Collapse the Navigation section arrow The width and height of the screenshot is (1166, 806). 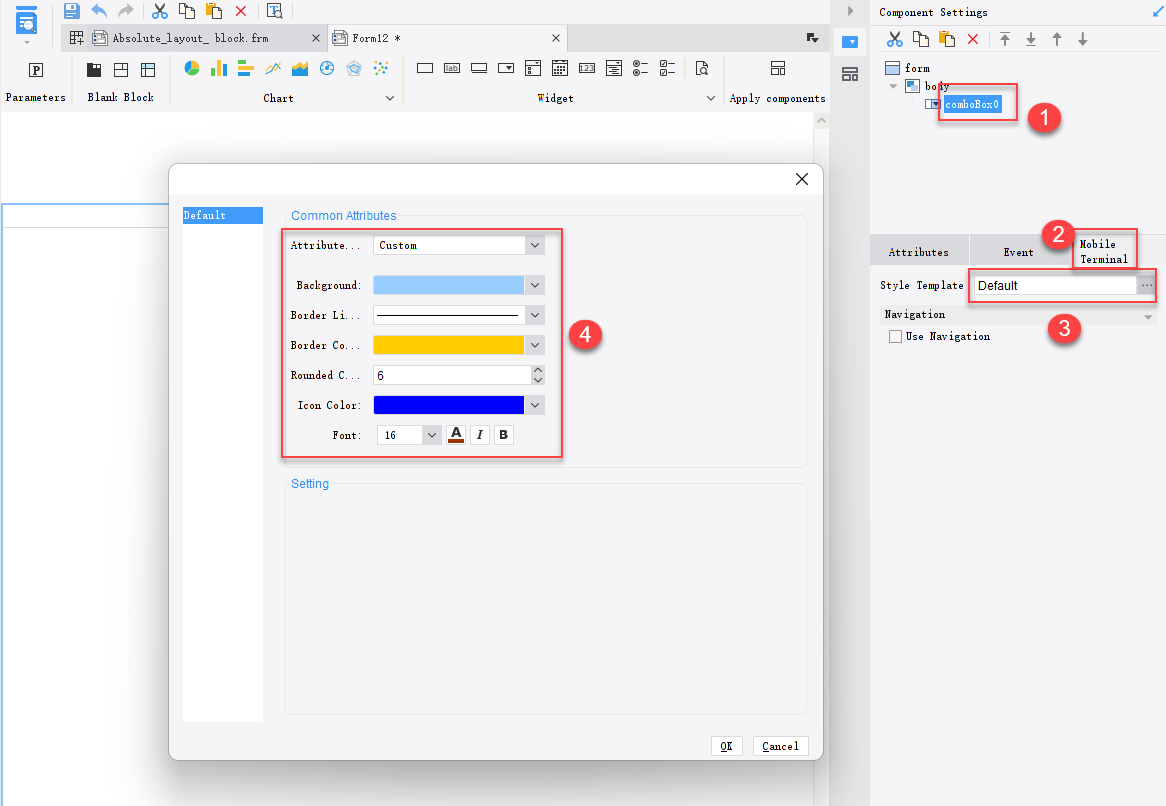(1148, 317)
